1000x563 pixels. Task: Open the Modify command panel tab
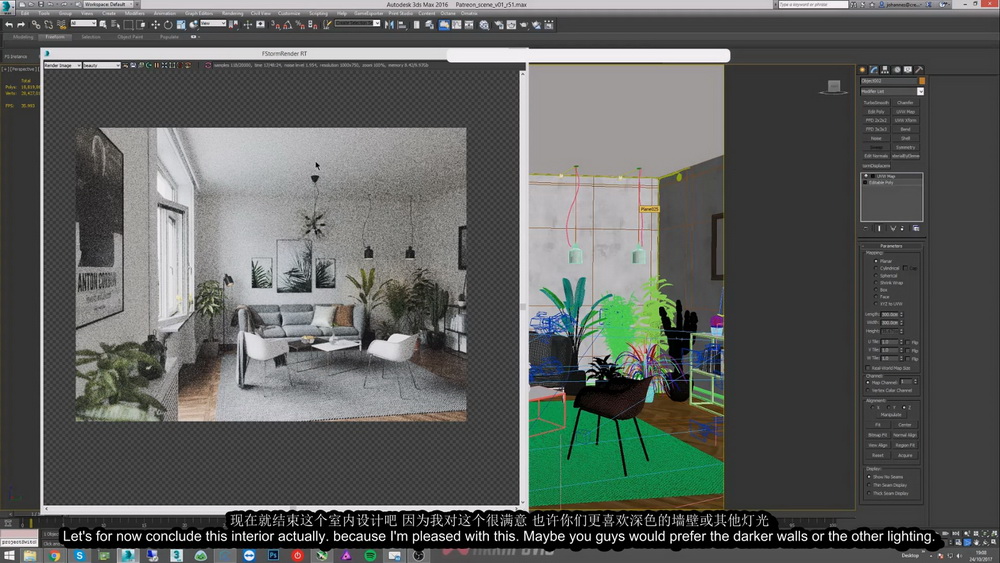coord(874,69)
